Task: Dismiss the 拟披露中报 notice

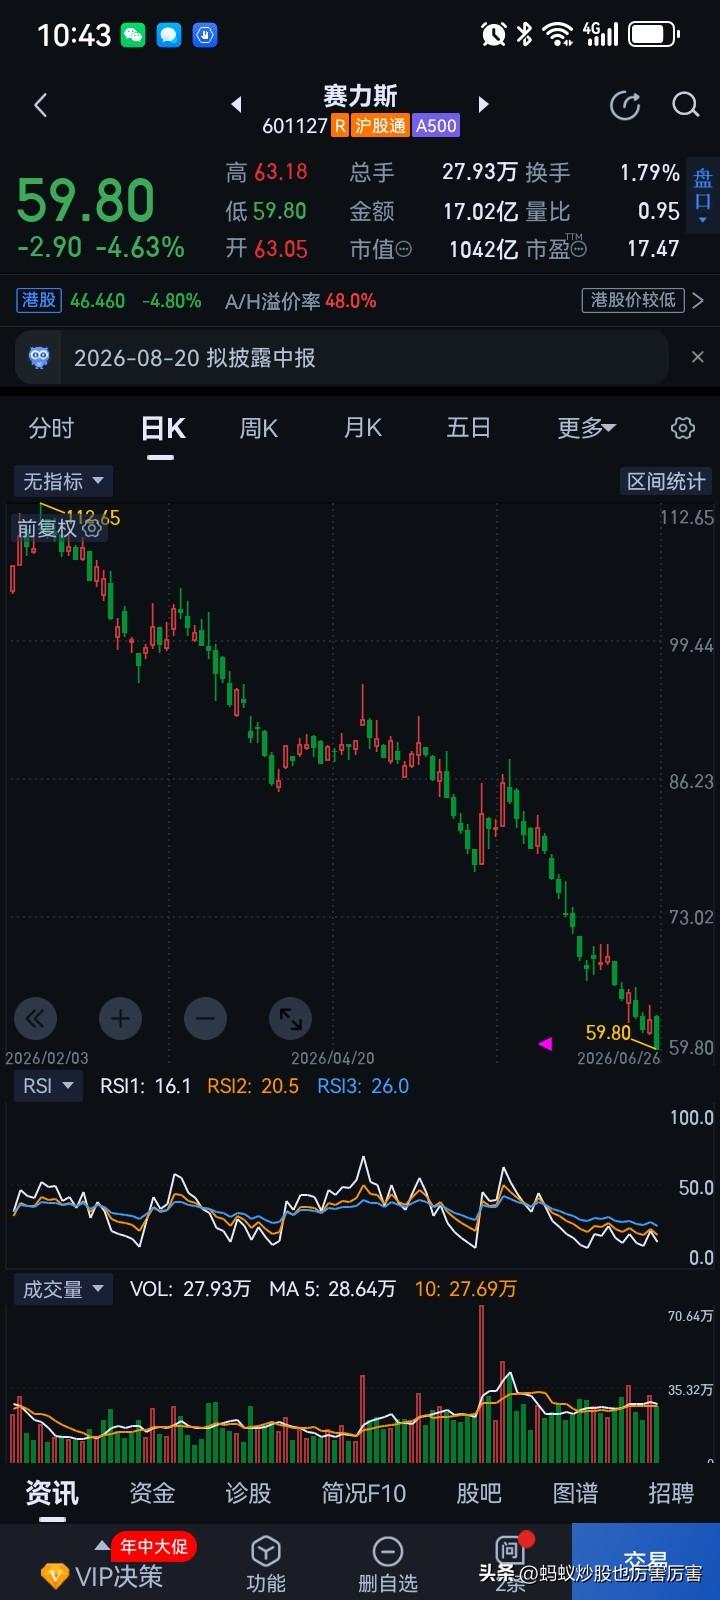Action: coord(698,357)
